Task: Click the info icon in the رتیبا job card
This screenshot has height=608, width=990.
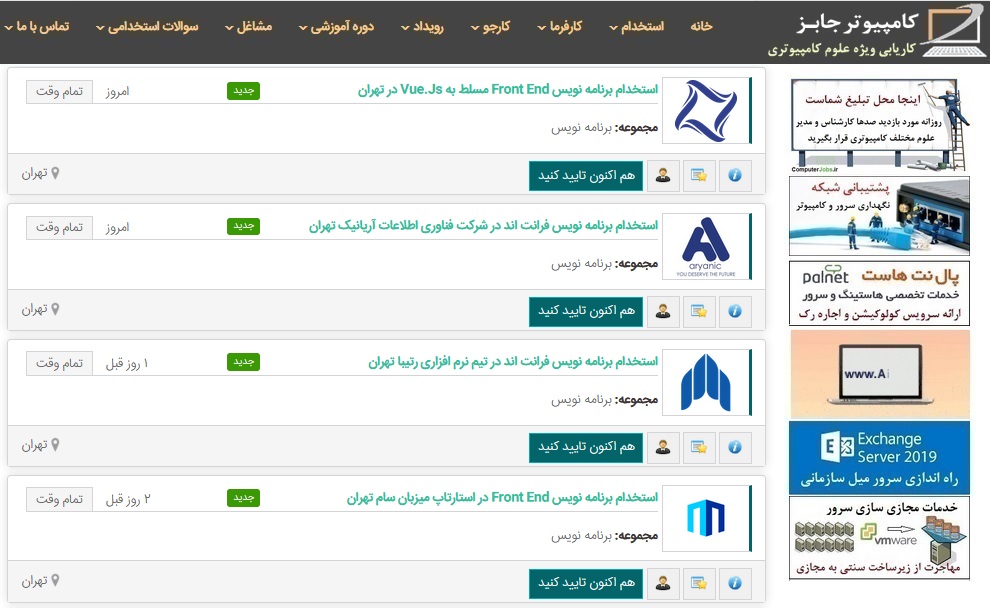Action: (x=735, y=447)
